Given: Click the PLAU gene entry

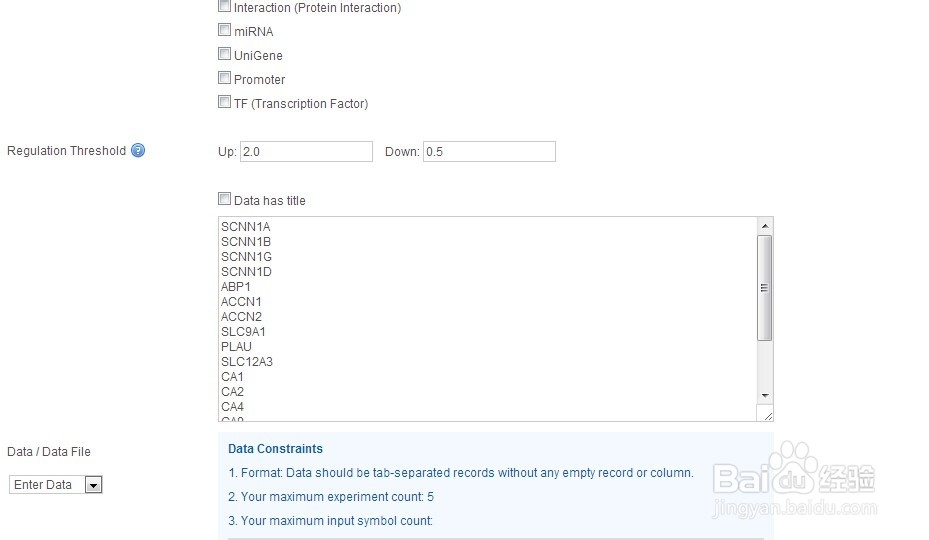Looking at the screenshot, I should point(237,347).
